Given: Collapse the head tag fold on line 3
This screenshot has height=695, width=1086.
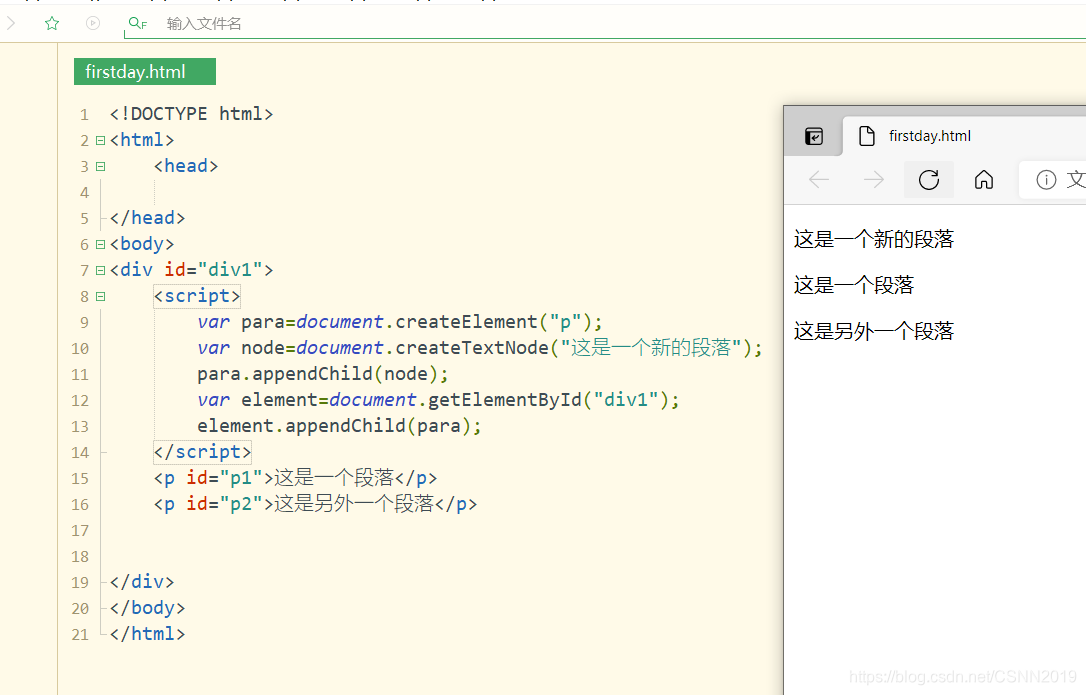Looking at the screenshot, I should click(x=100, y=166).
